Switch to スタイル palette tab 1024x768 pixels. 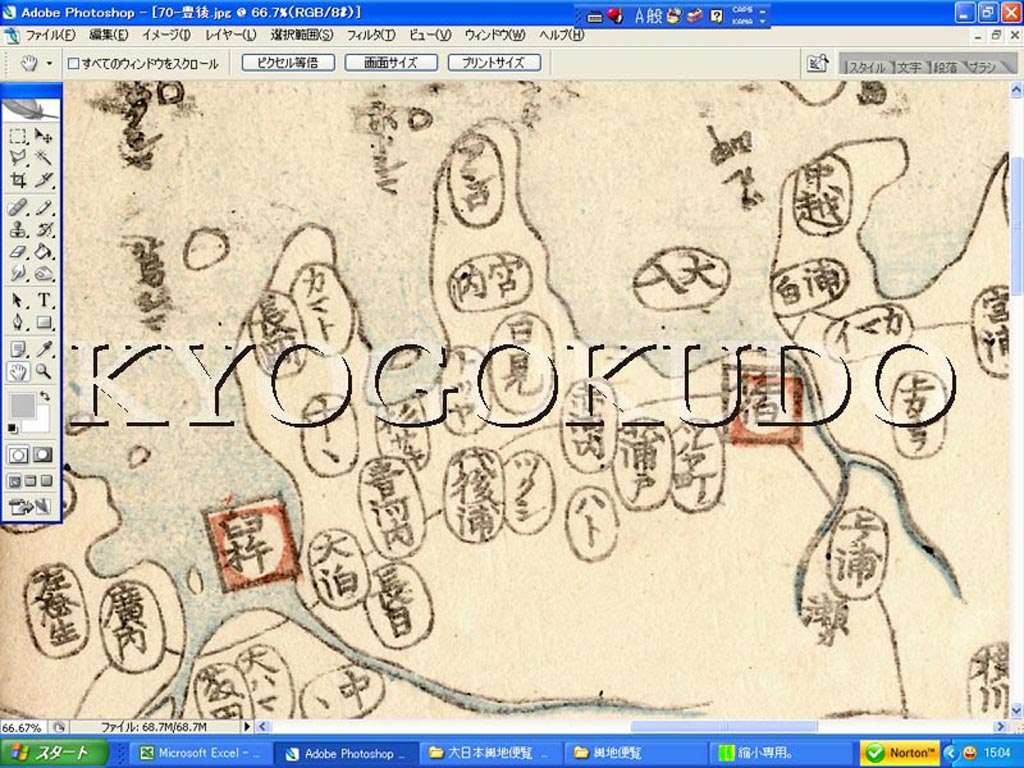pos(866,67)
